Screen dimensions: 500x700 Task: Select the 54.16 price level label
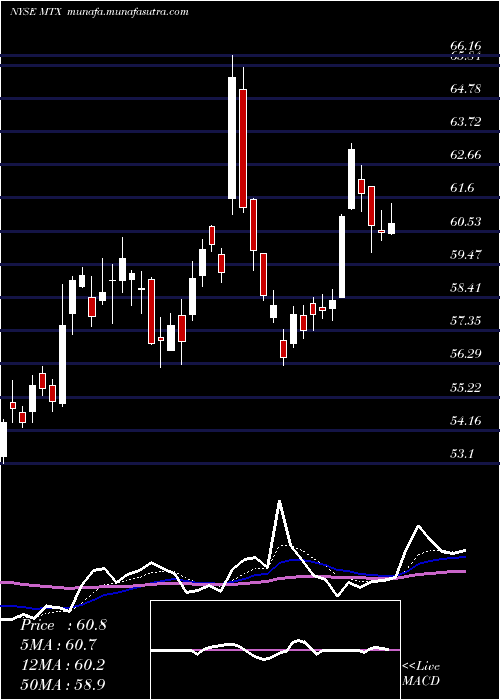466,421
